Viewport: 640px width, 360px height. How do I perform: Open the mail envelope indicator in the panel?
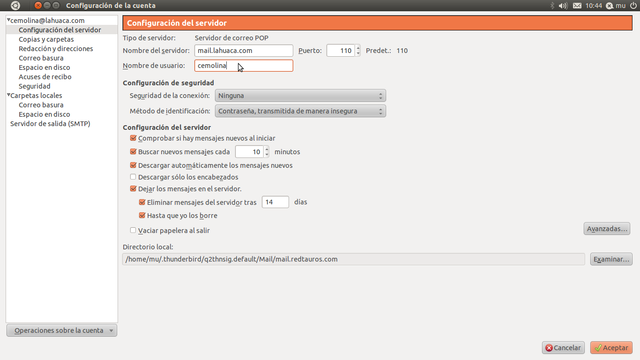click(577, 5)
